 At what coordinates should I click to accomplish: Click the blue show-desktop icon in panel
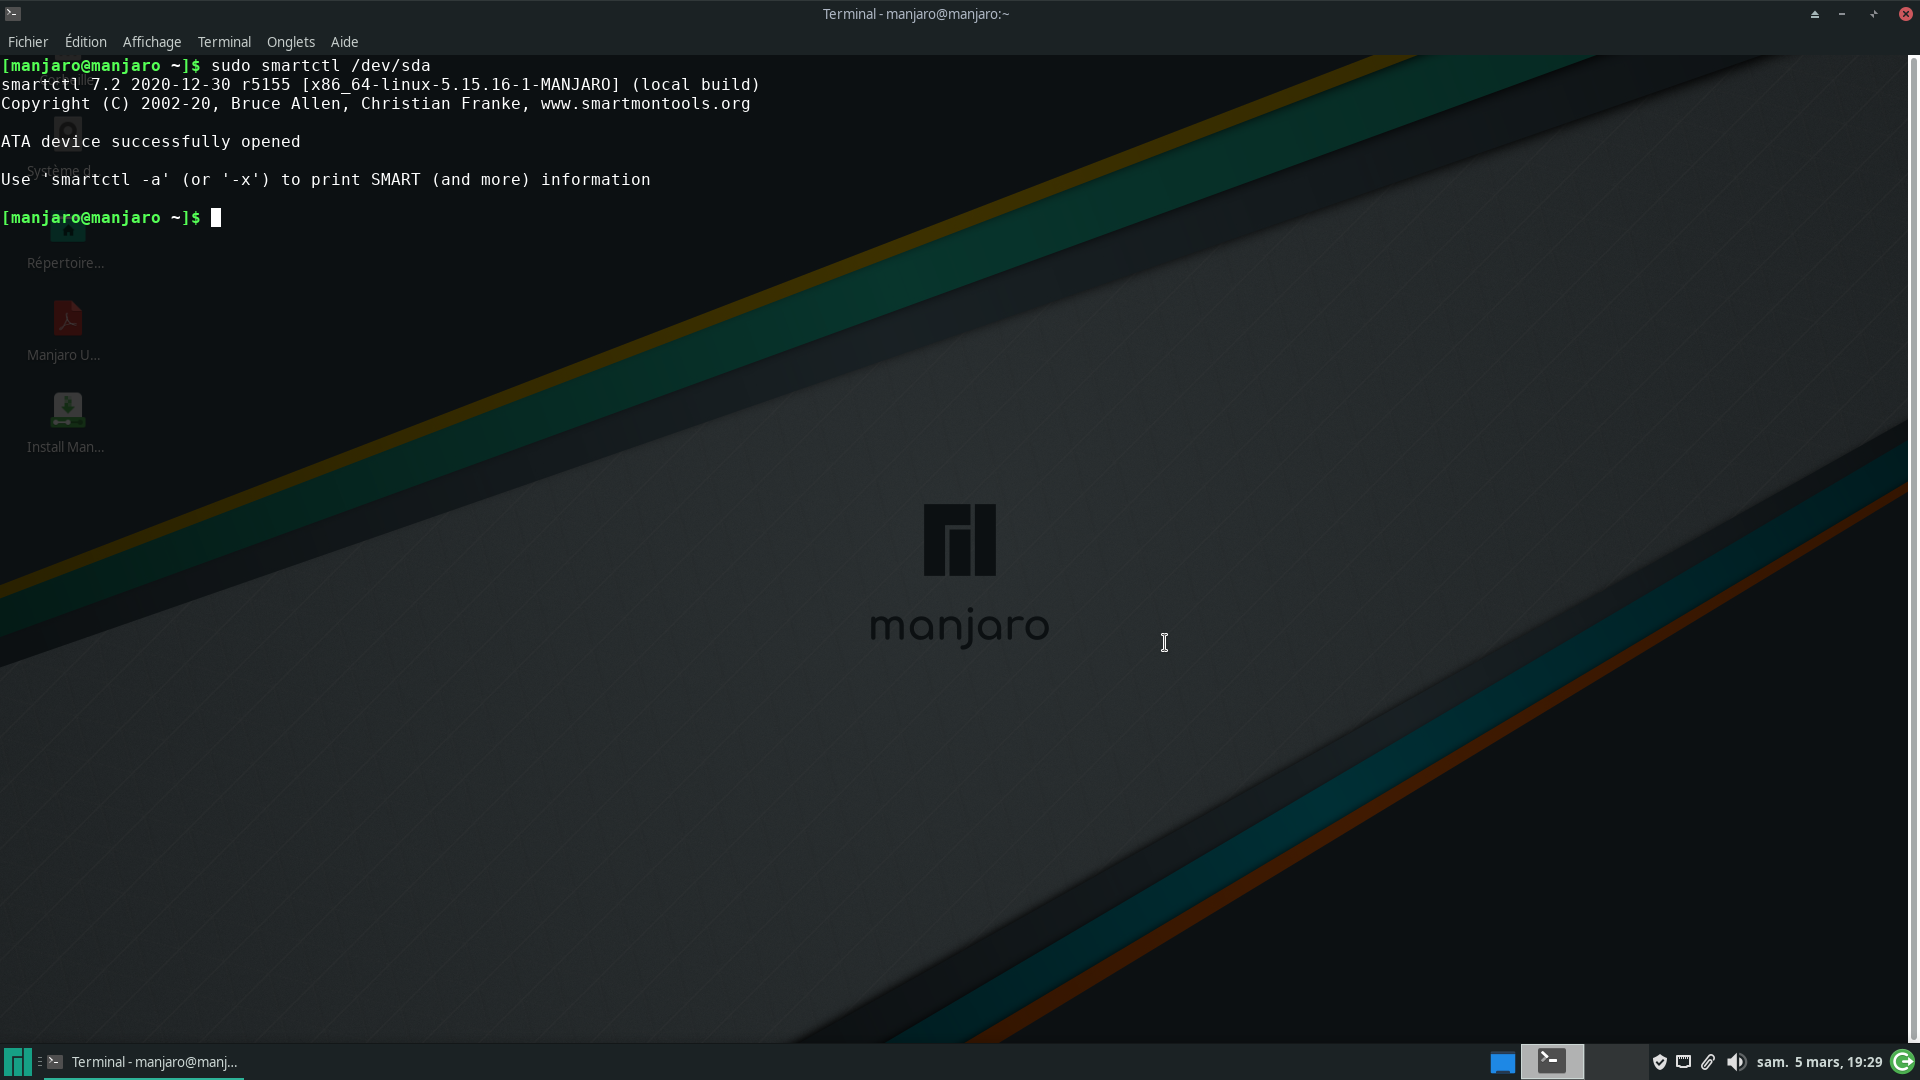coord(1502,1062)
